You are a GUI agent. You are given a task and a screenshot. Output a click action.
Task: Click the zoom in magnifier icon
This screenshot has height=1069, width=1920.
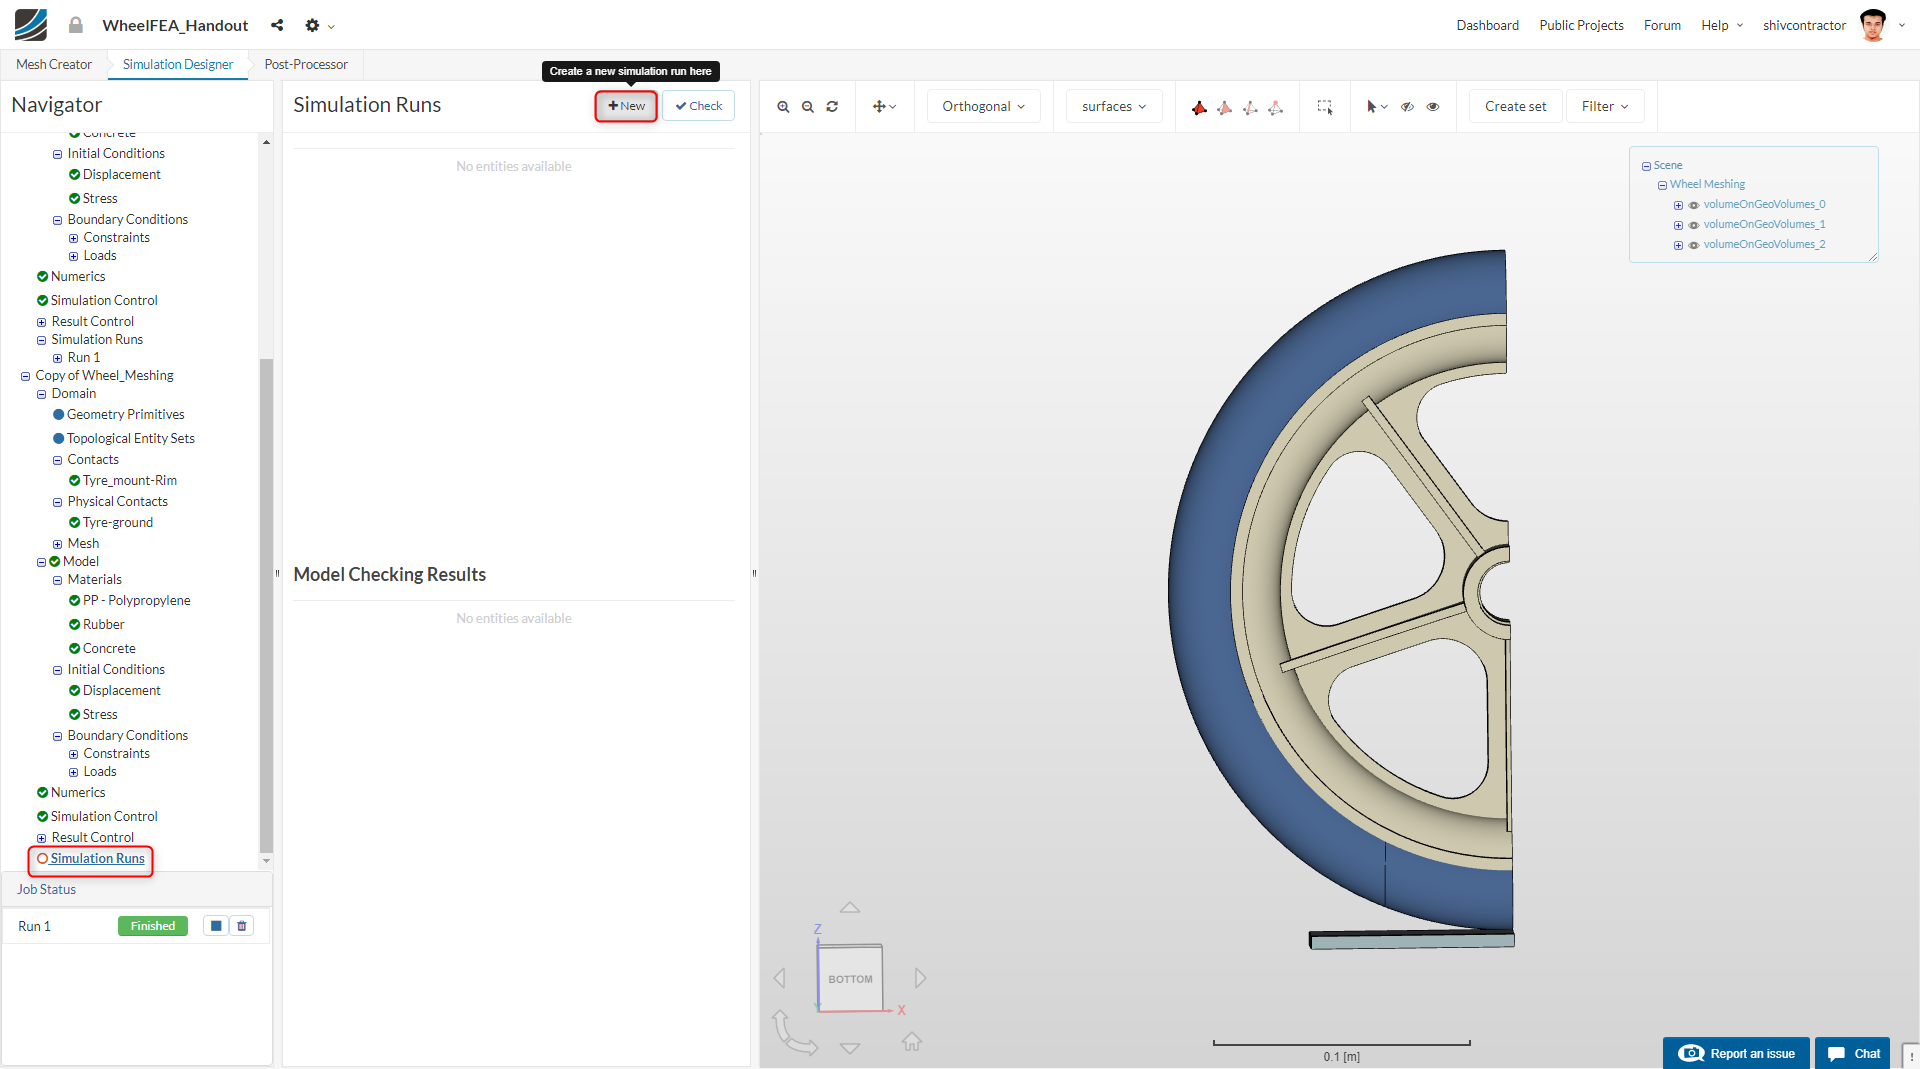(783, 107)
